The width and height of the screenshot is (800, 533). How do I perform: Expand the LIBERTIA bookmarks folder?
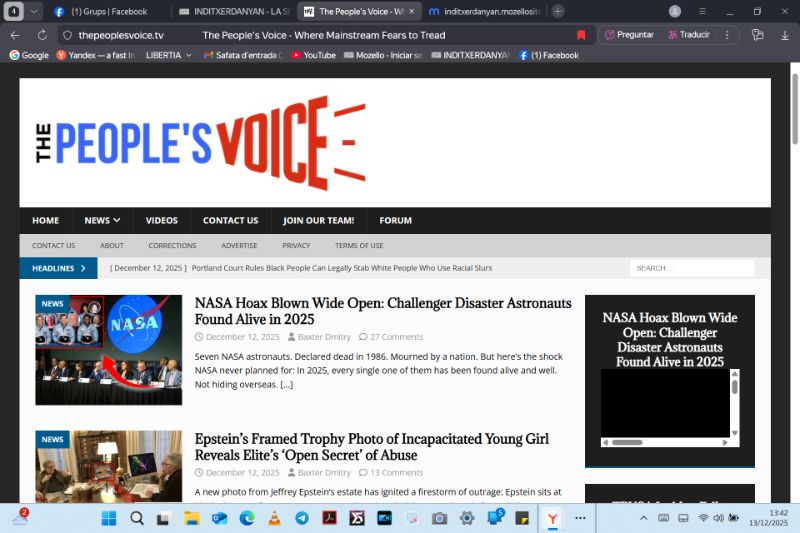169,55
